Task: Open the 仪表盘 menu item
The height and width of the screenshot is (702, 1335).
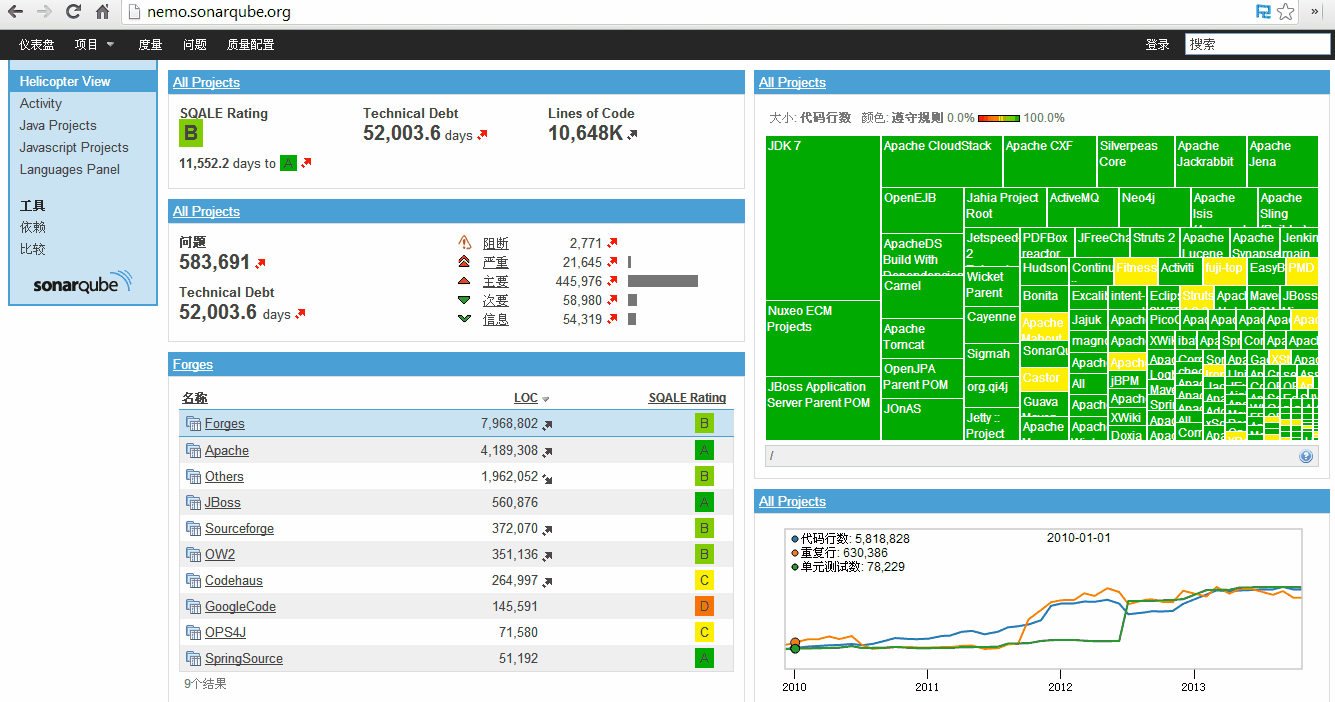Action: click(x=37, y=44)
